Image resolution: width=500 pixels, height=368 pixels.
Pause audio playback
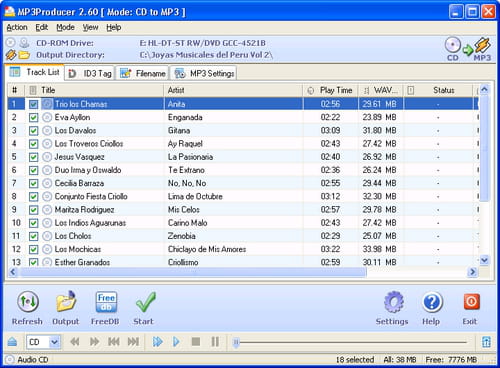point(215,342)
